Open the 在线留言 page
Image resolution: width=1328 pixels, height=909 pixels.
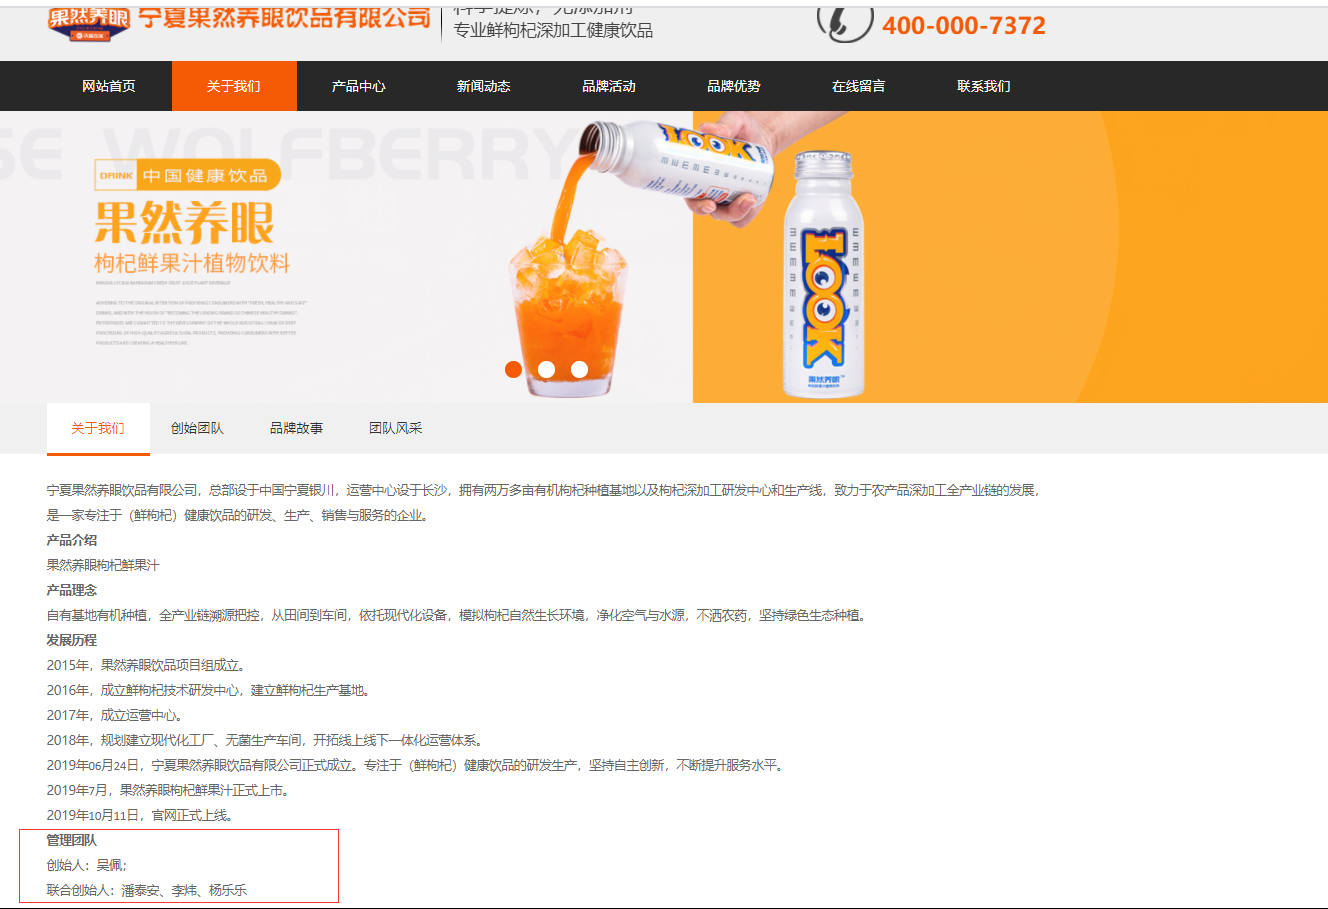[x=859, y=86]
